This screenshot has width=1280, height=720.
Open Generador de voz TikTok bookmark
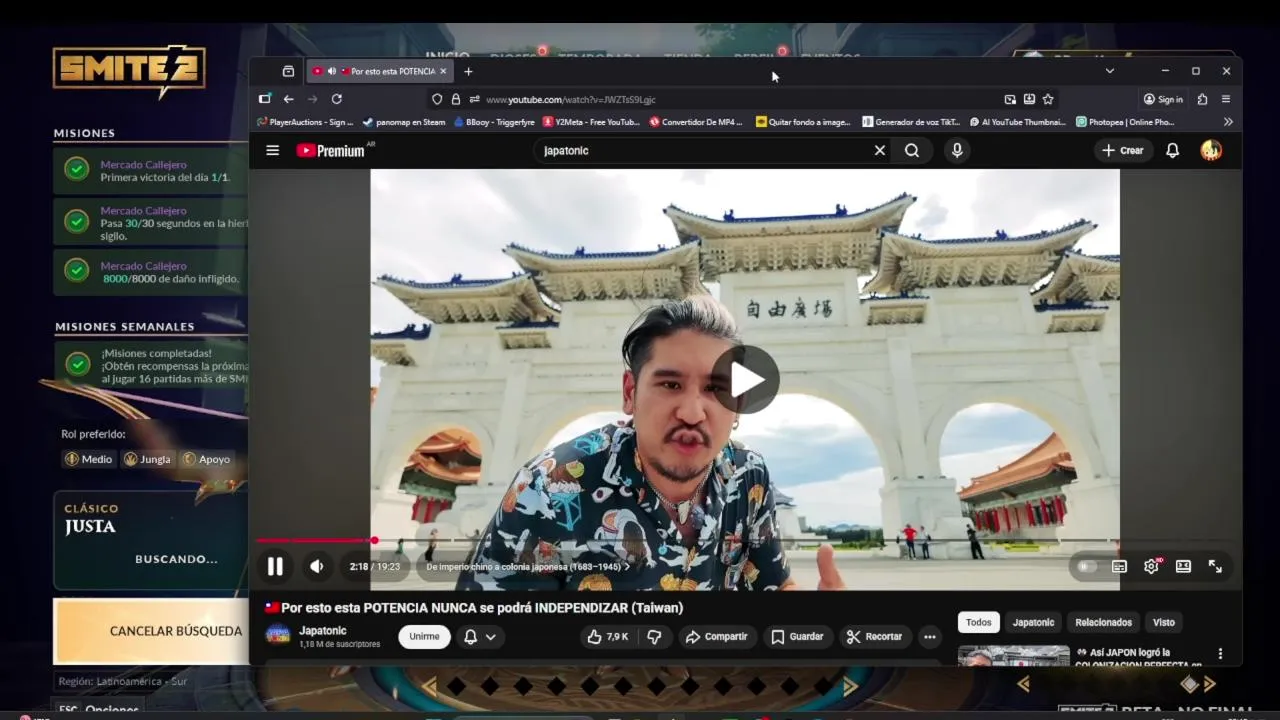click(x=911, y=122)
